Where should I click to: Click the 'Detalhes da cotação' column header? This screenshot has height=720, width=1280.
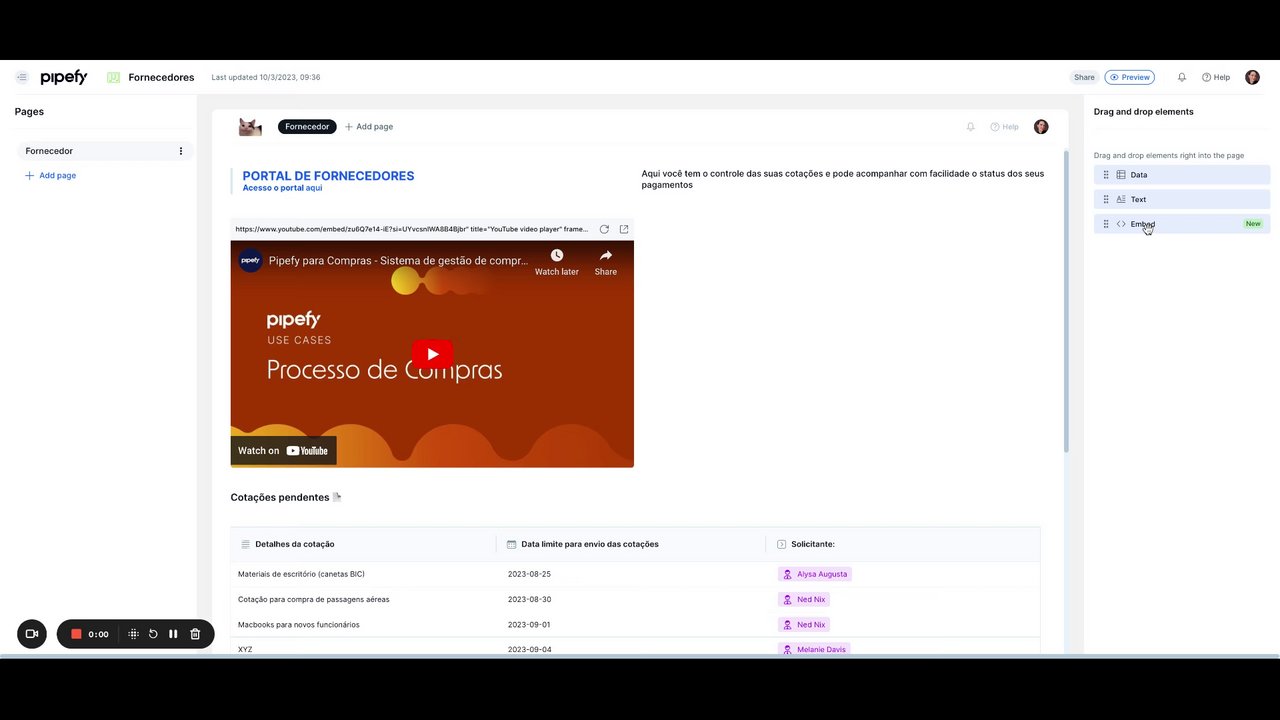294,544
